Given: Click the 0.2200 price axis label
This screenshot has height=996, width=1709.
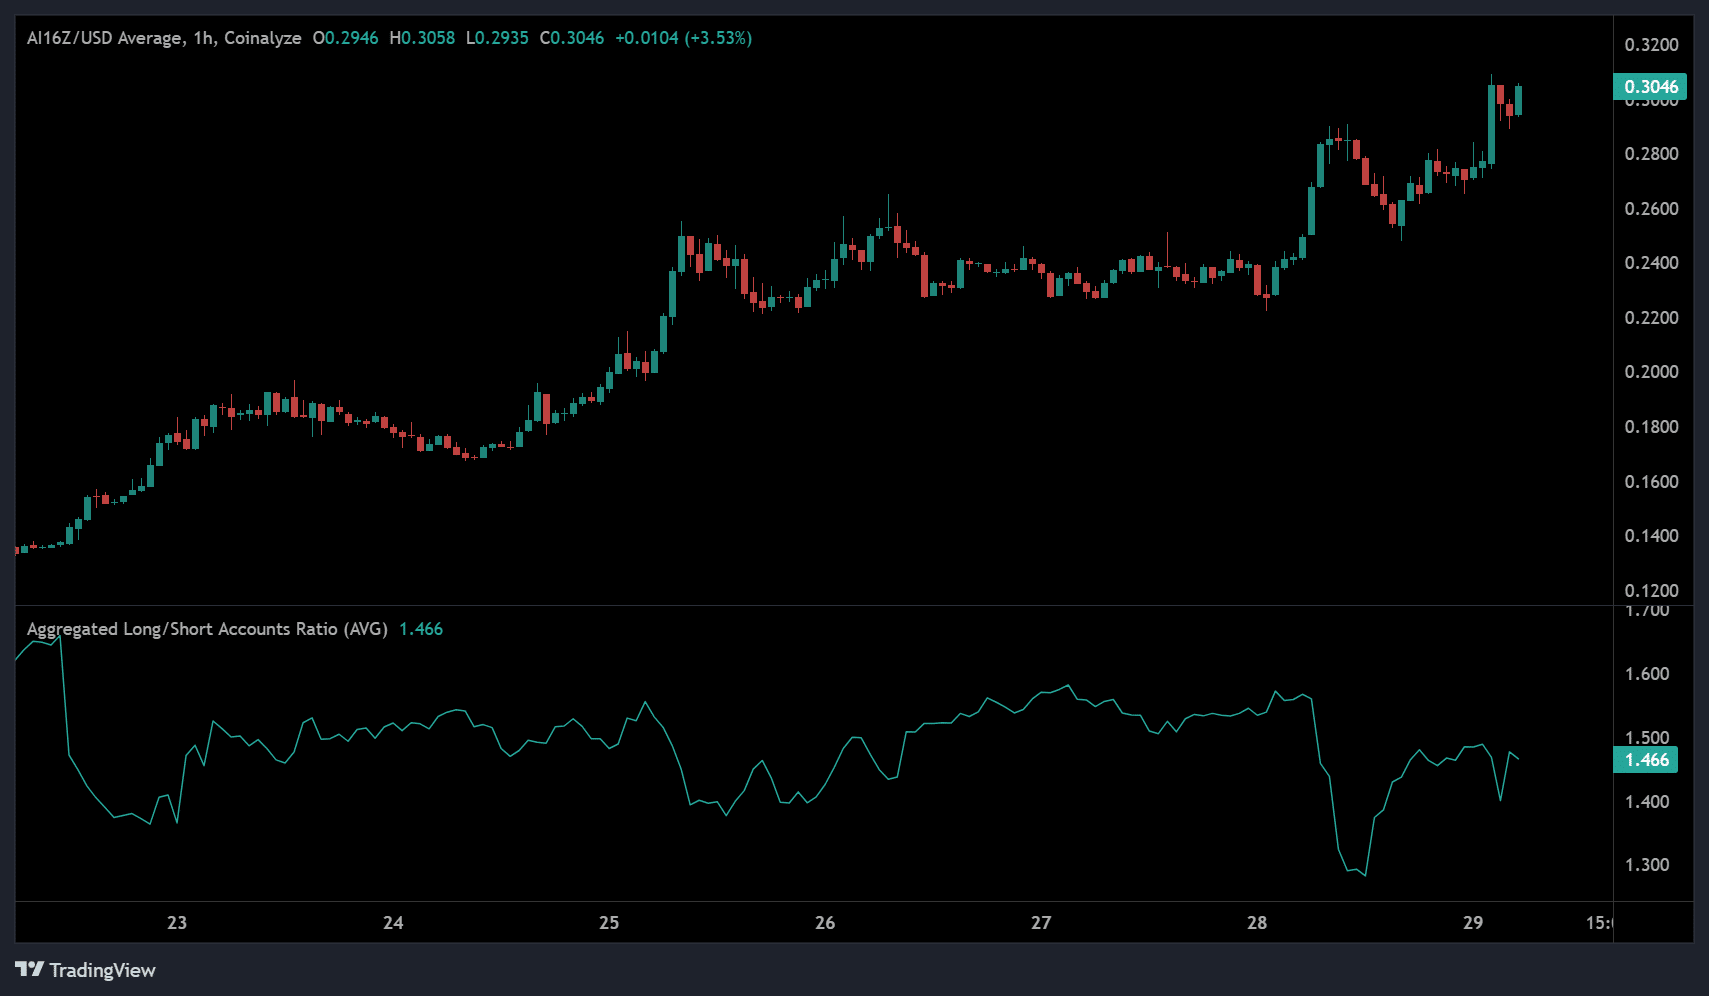Looking at the screenshot, I should 1651,318.
